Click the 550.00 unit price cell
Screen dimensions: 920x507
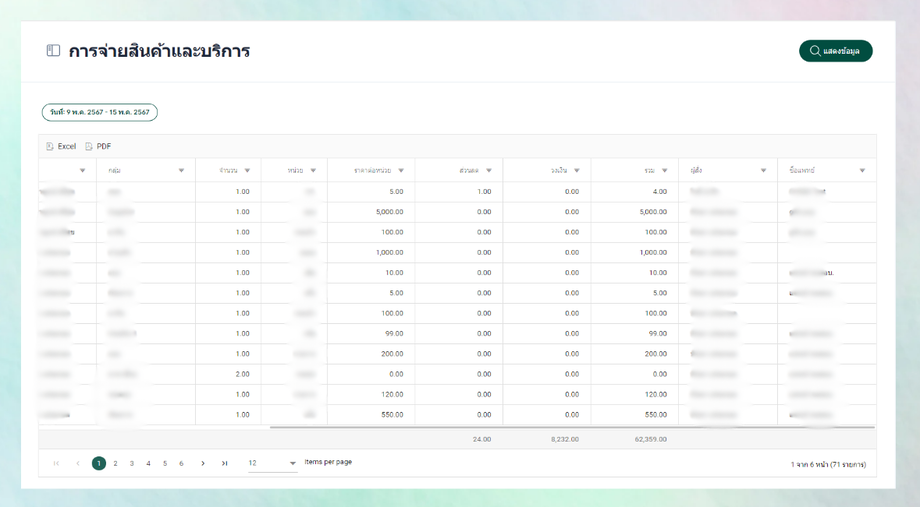pos(392,414)
